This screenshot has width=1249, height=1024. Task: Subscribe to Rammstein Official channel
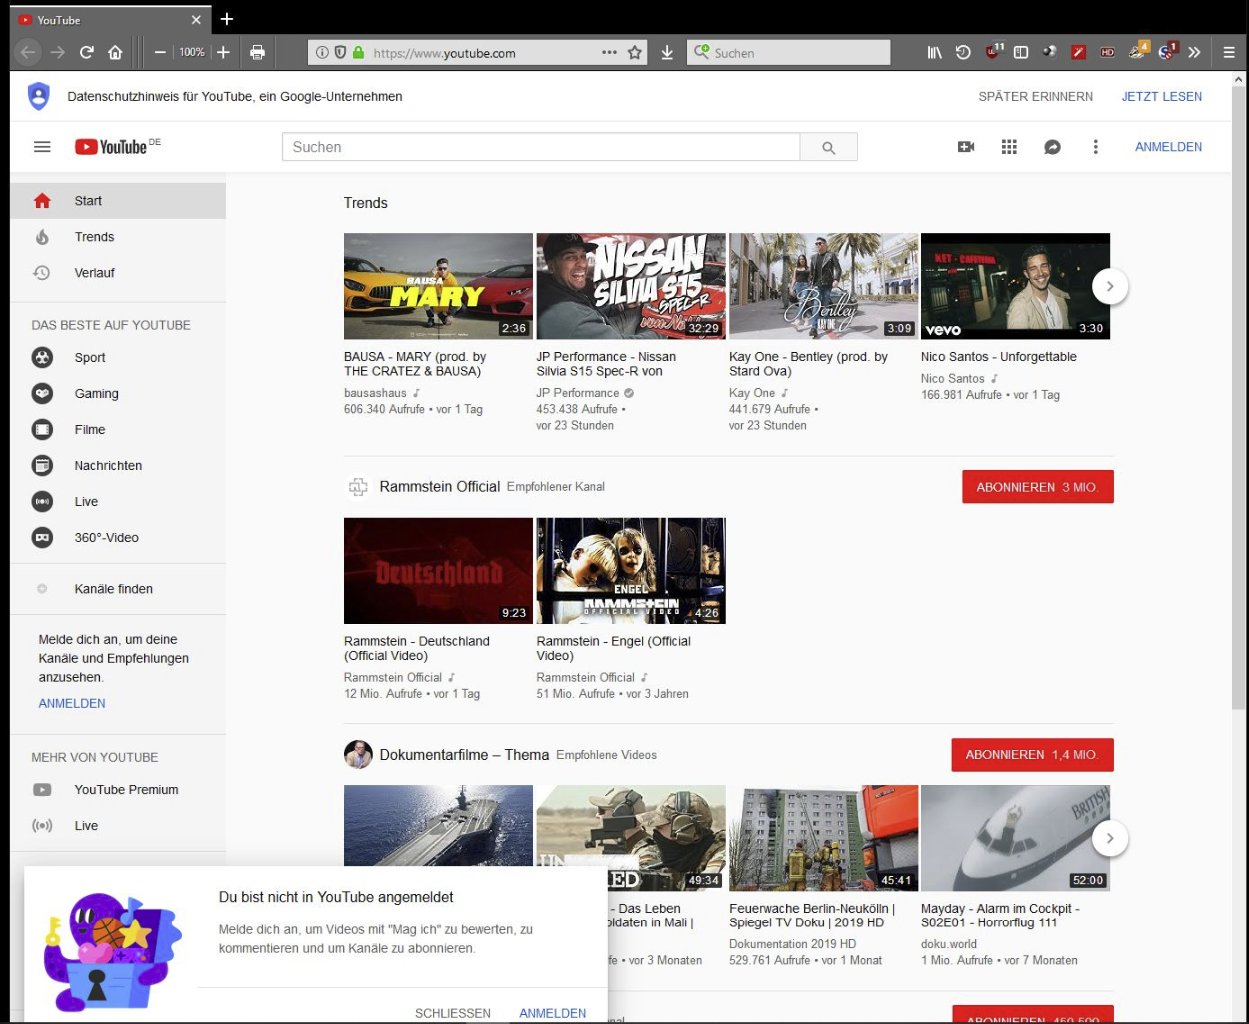pos(1038,487)
